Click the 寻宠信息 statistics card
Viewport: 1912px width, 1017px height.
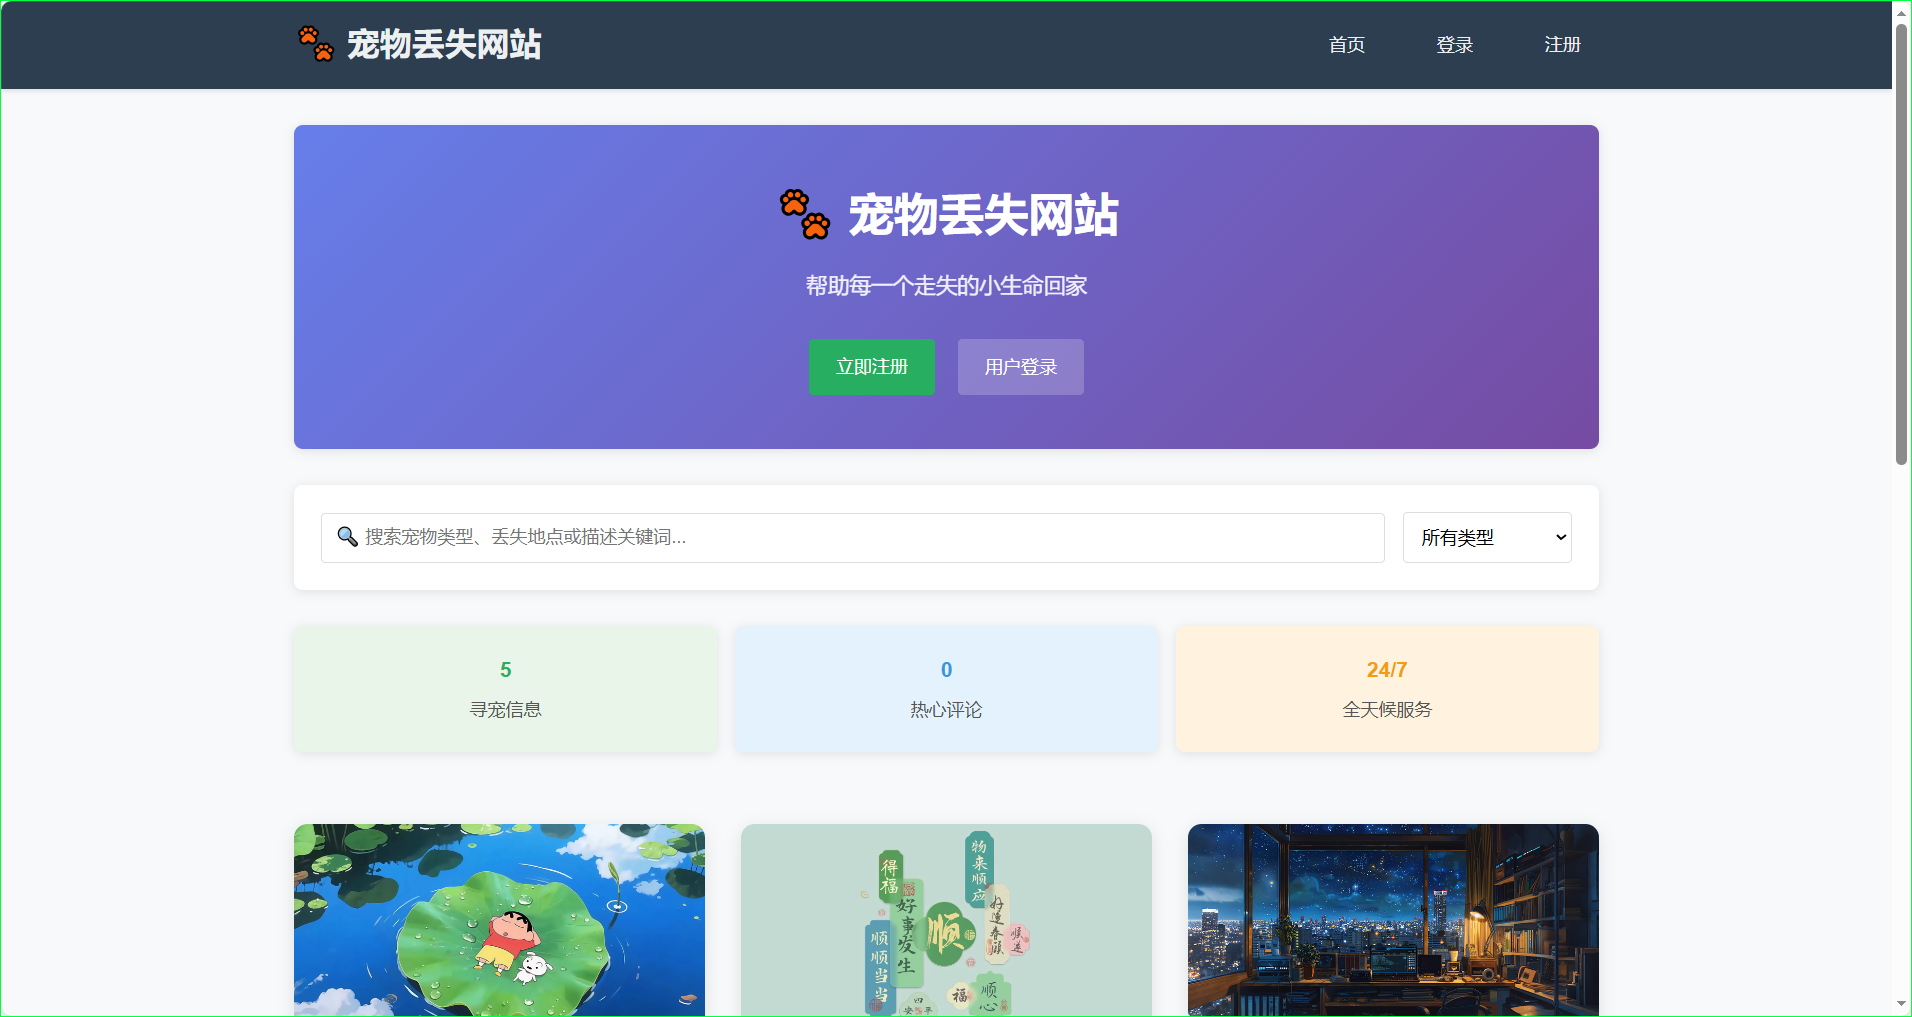point(505,689)
